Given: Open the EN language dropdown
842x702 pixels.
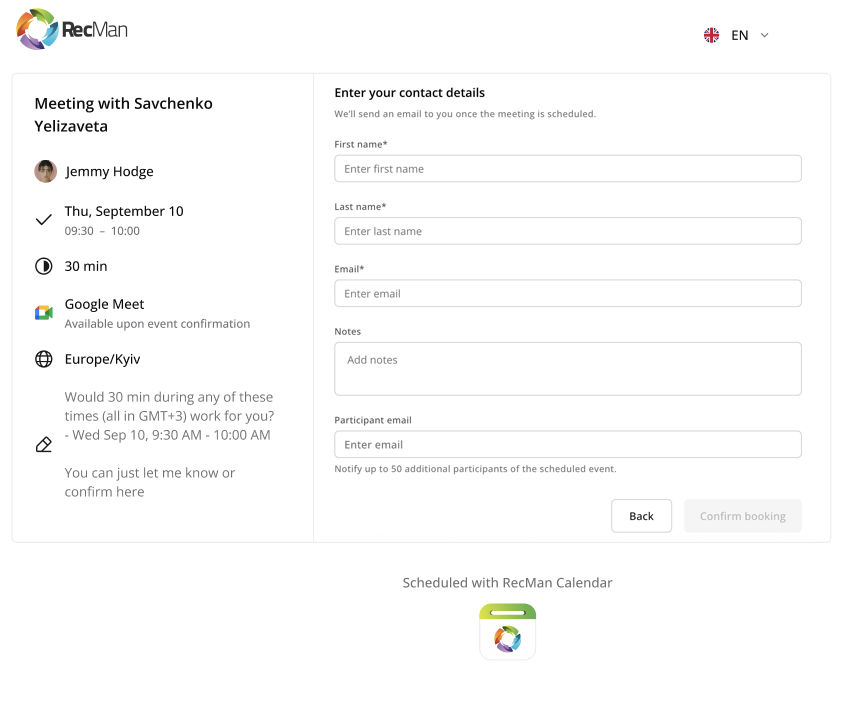Looking at the screenshot, I should click(x=739, y=35).
